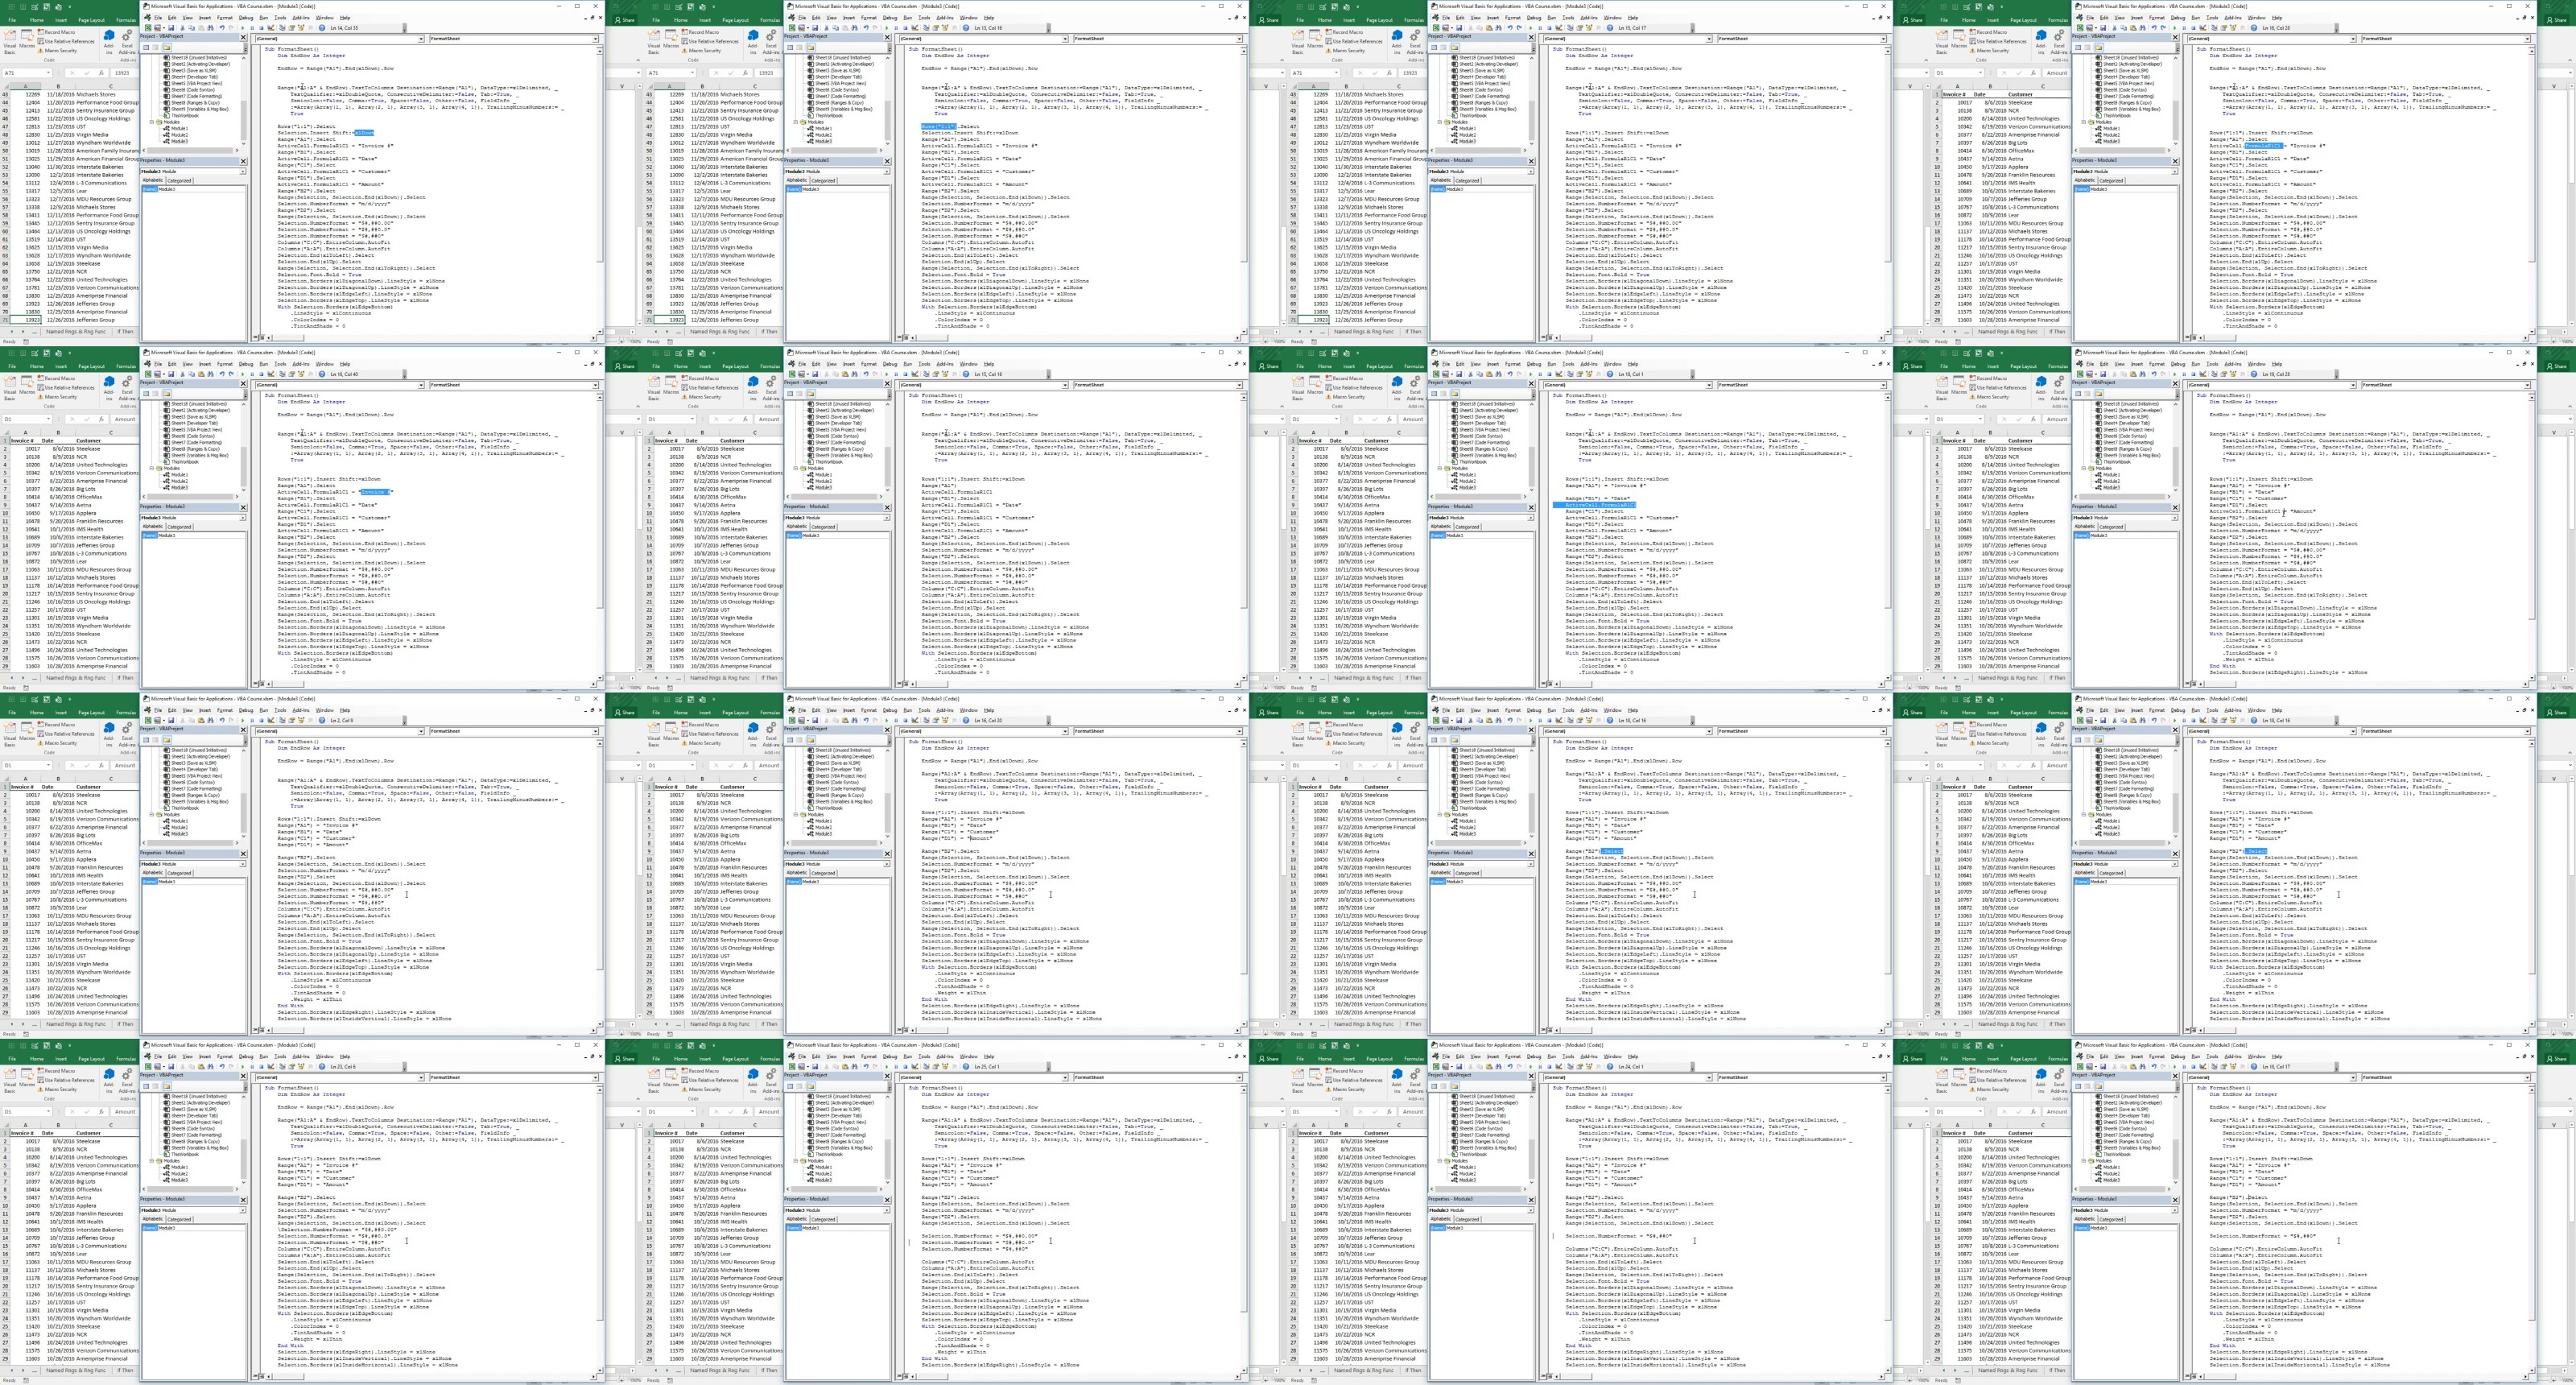The width and height of the screenshot is (2576, 1385).
Task: Click the Find binoculars icon in VBA toolbar
Action: coord(211,28)
